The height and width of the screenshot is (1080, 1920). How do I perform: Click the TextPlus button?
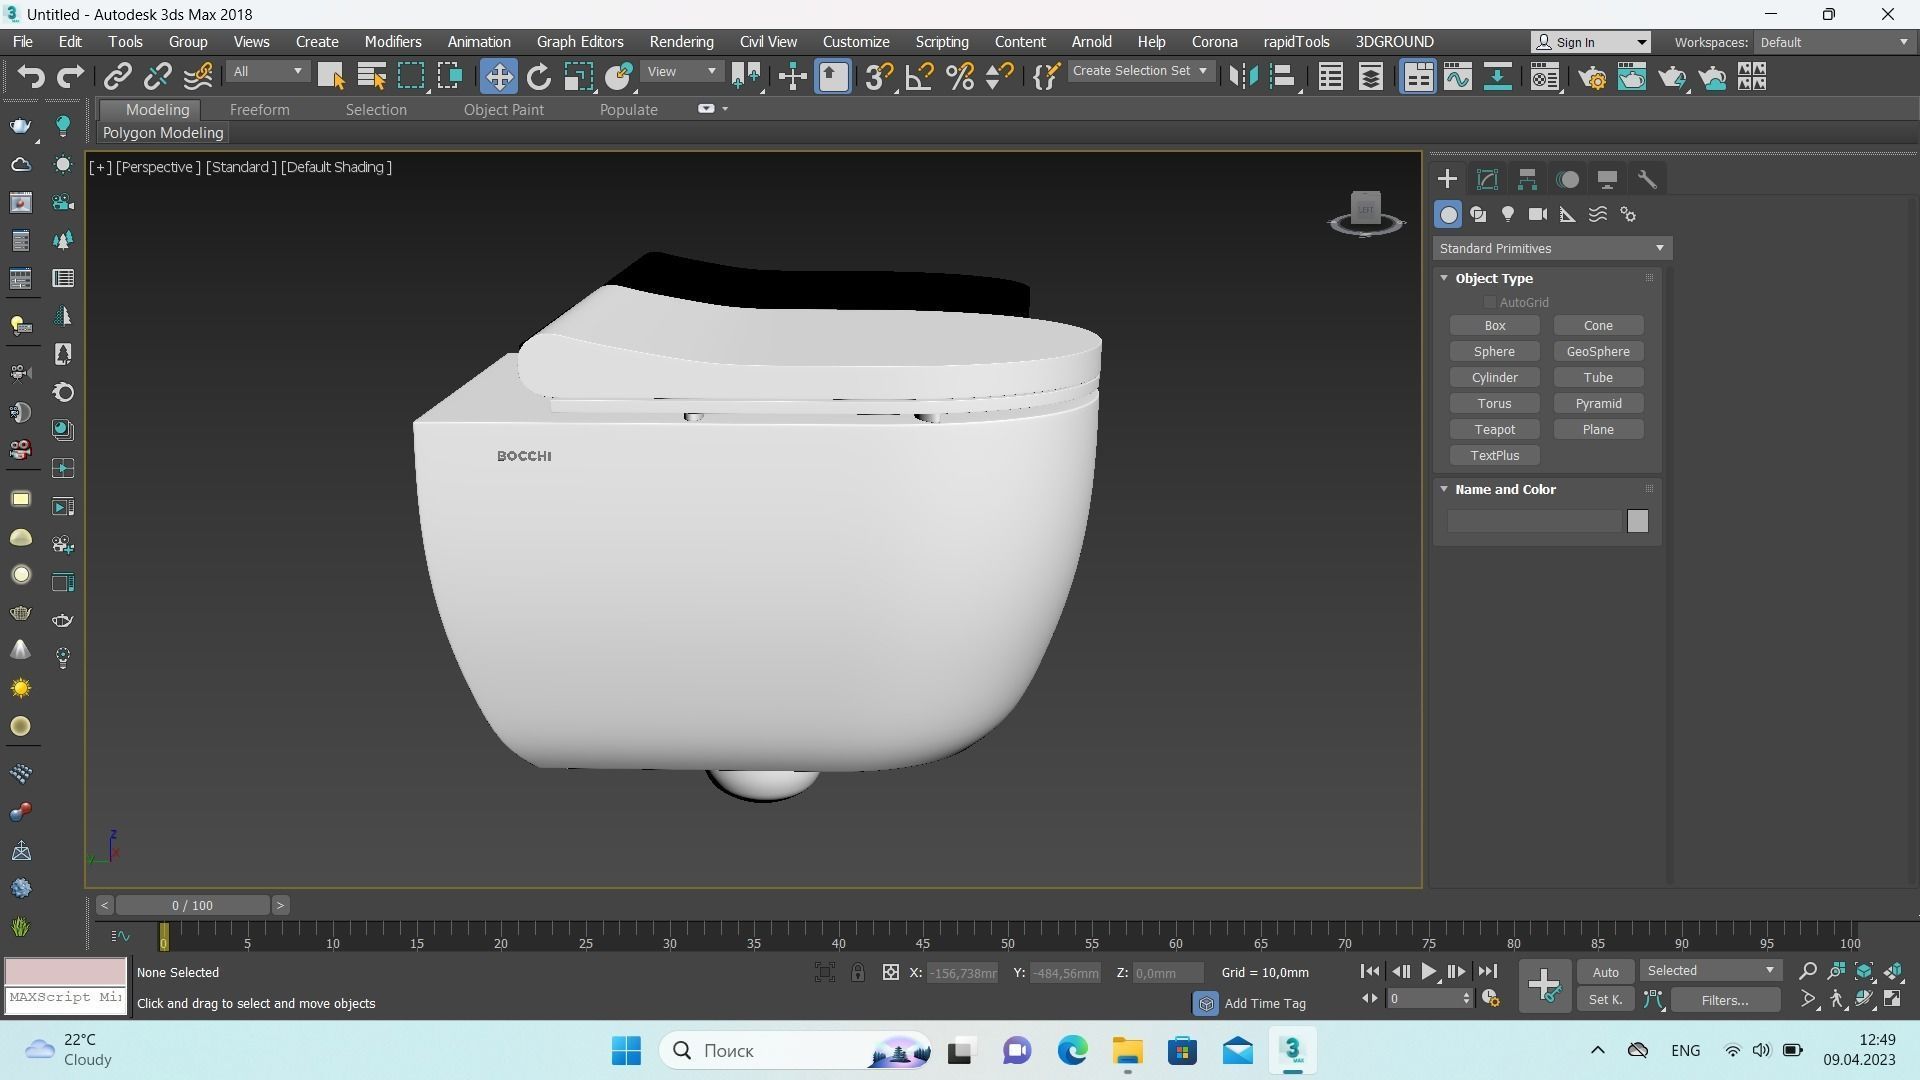click(1494, 456)
